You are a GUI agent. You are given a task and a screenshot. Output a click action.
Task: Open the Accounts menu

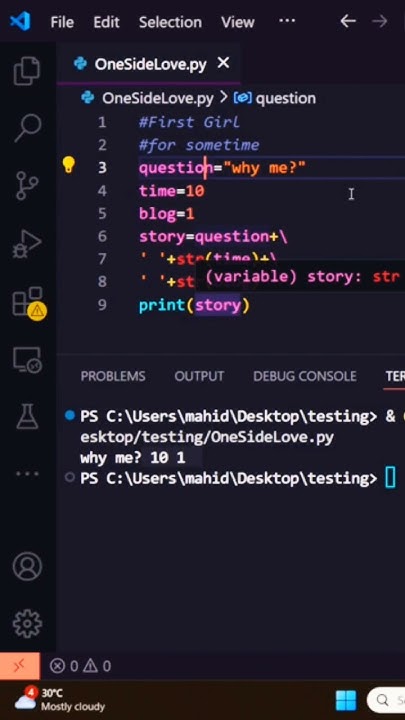click(28, 566)
